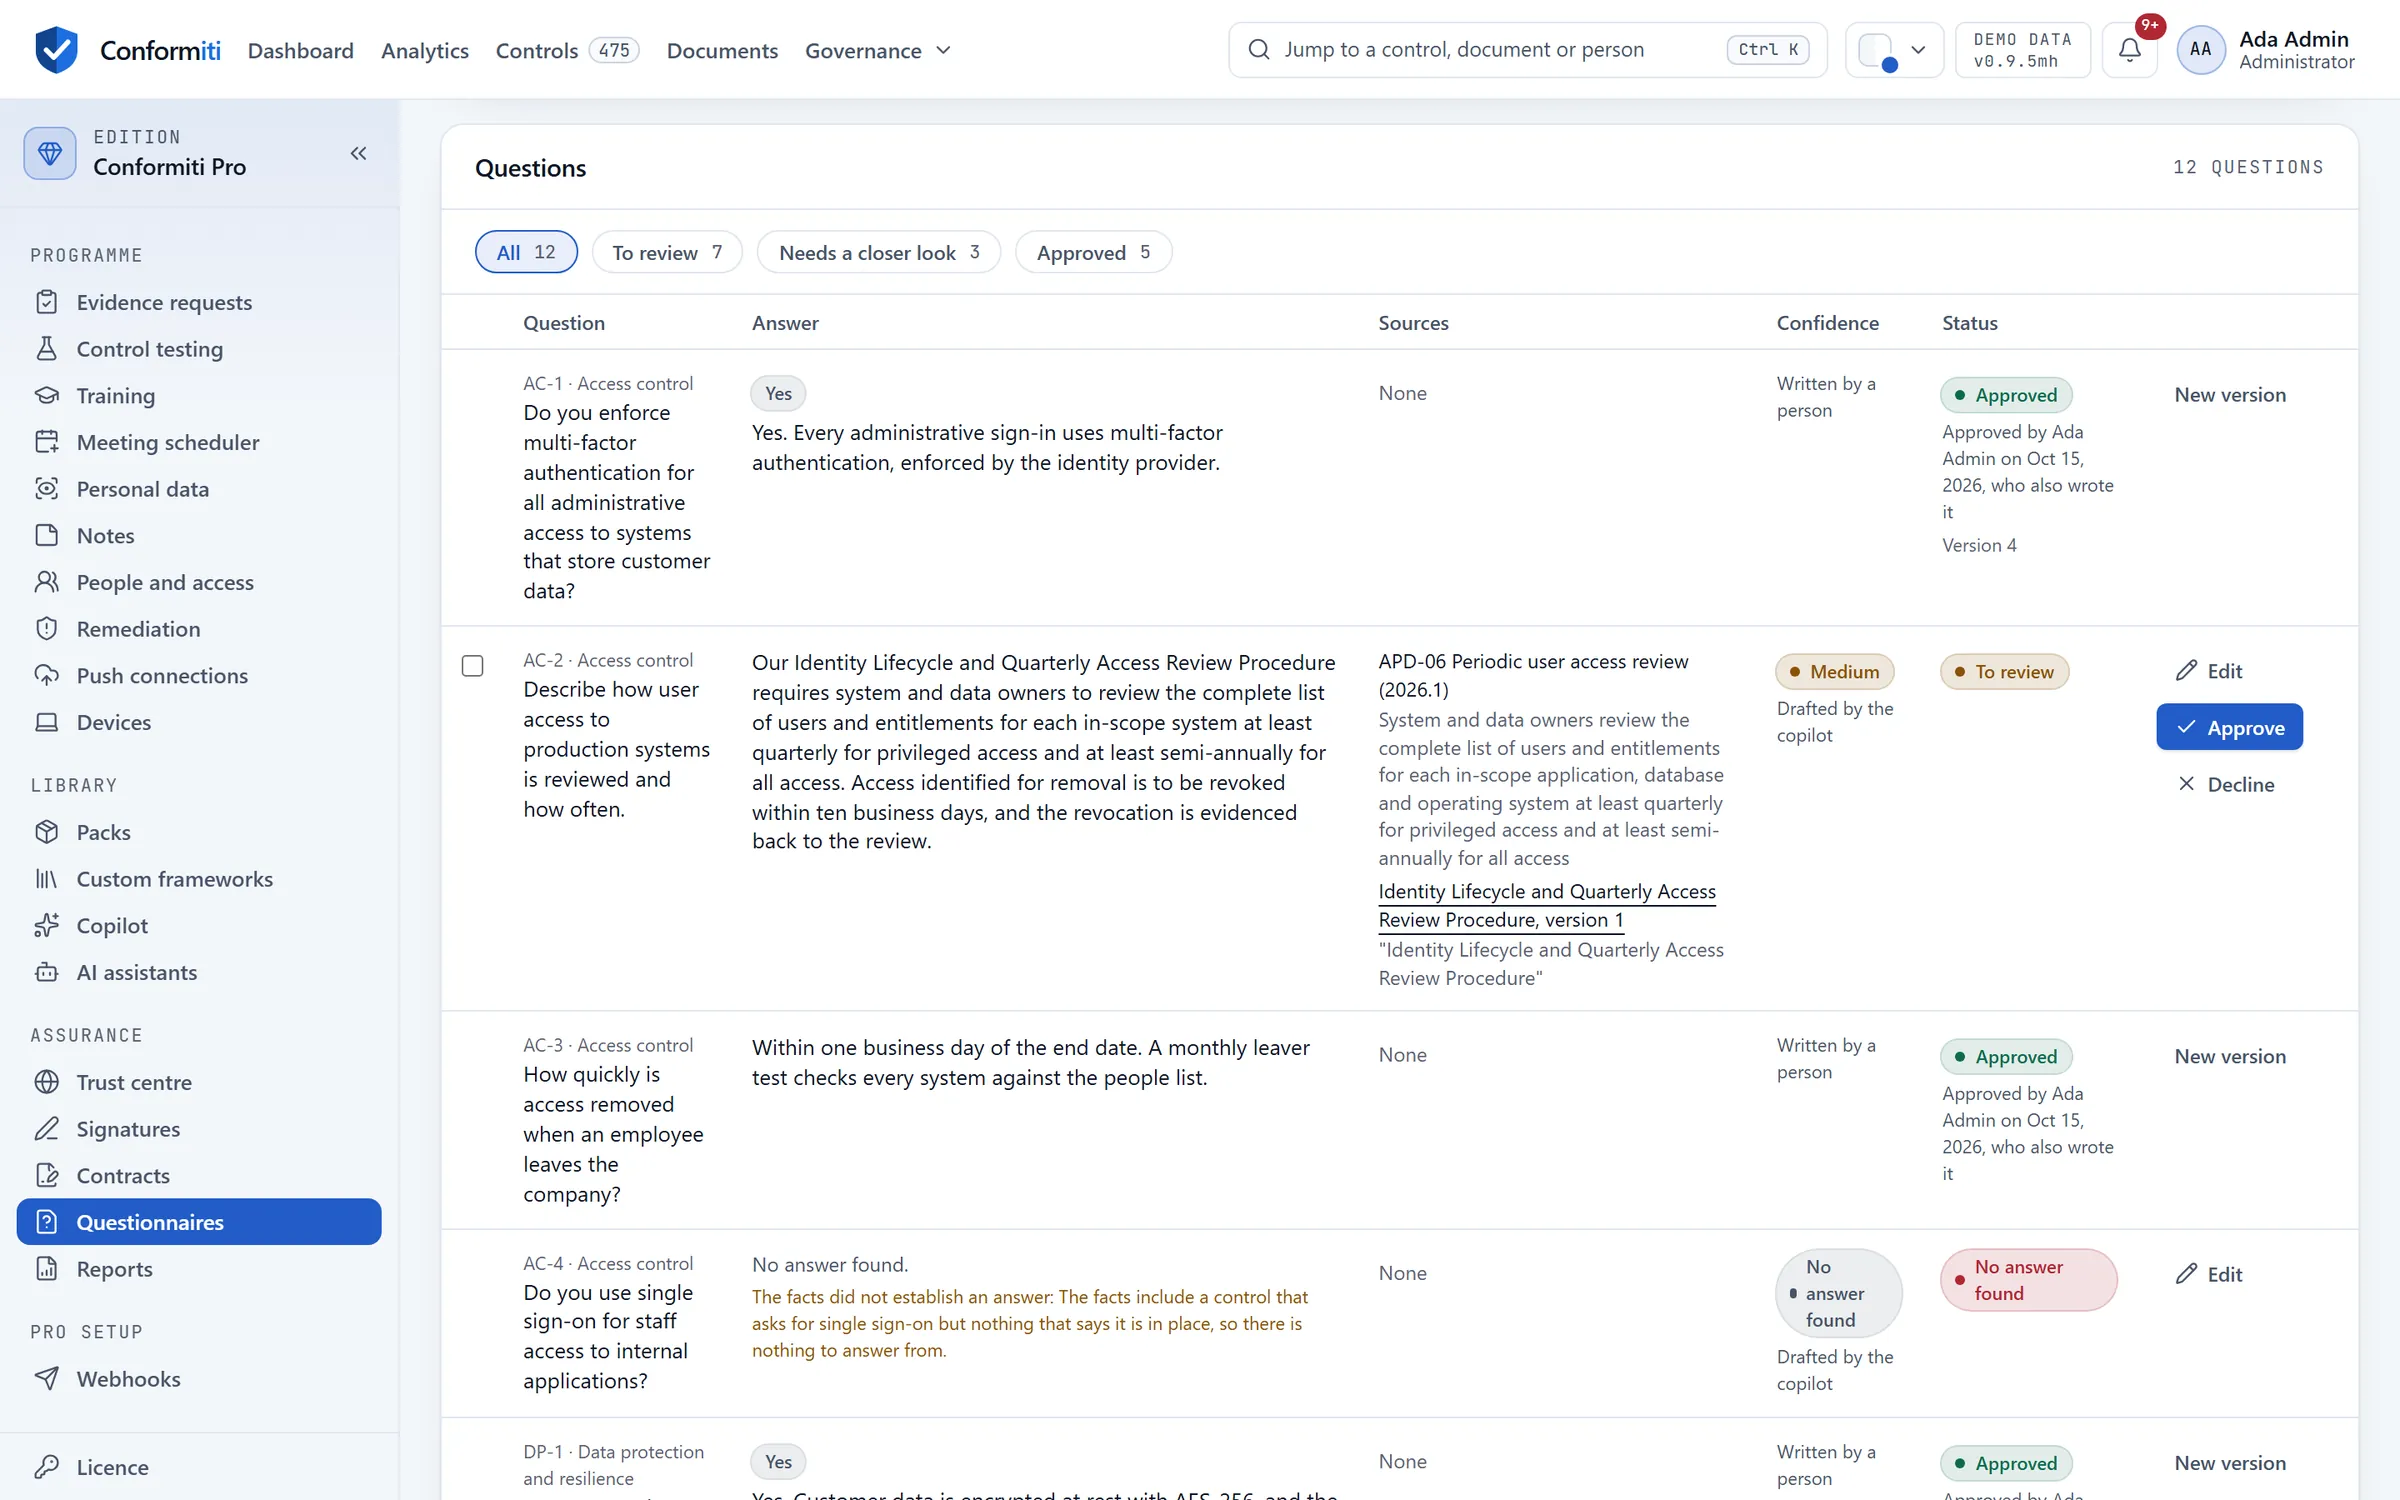Open Copilot from the sidebar
The image size is (2400, 1500).
[x=199, y=925]
